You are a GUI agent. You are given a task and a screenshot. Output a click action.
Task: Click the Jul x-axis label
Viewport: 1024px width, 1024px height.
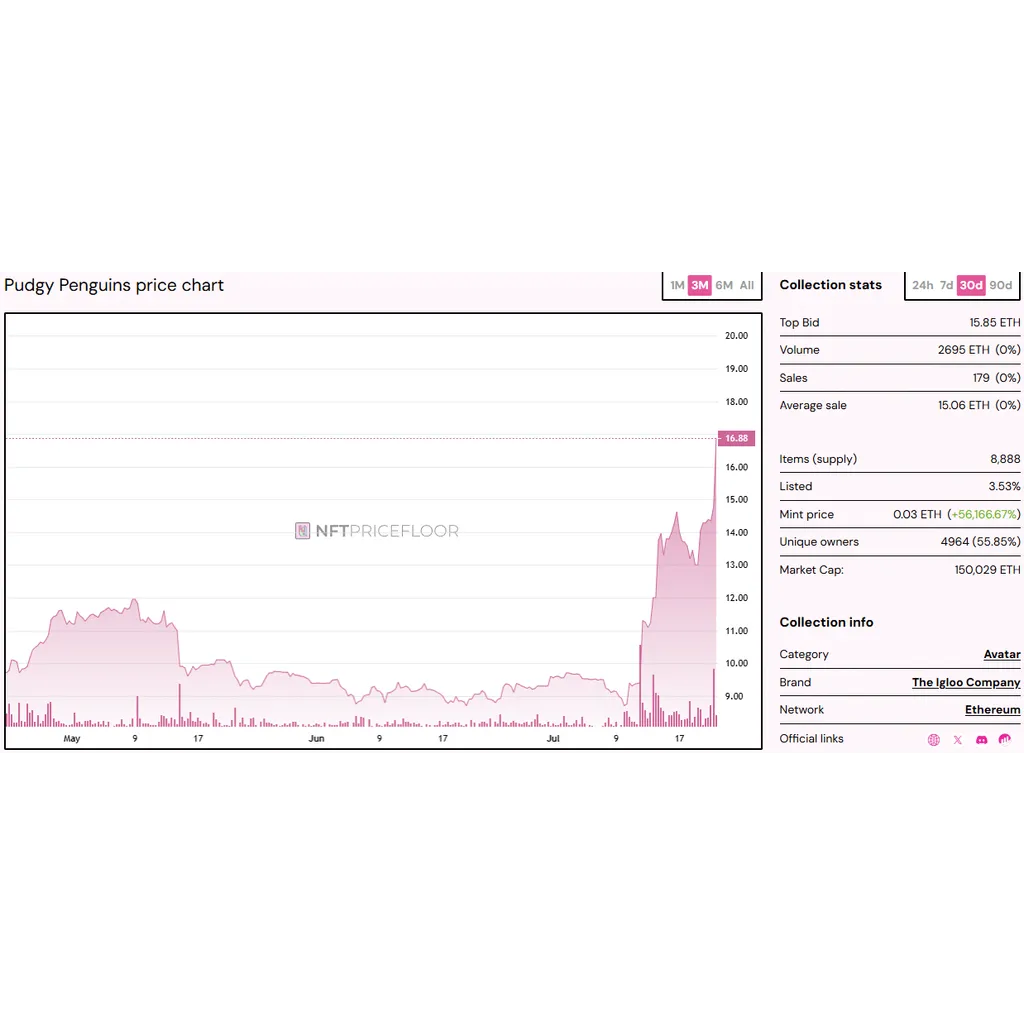553,739
